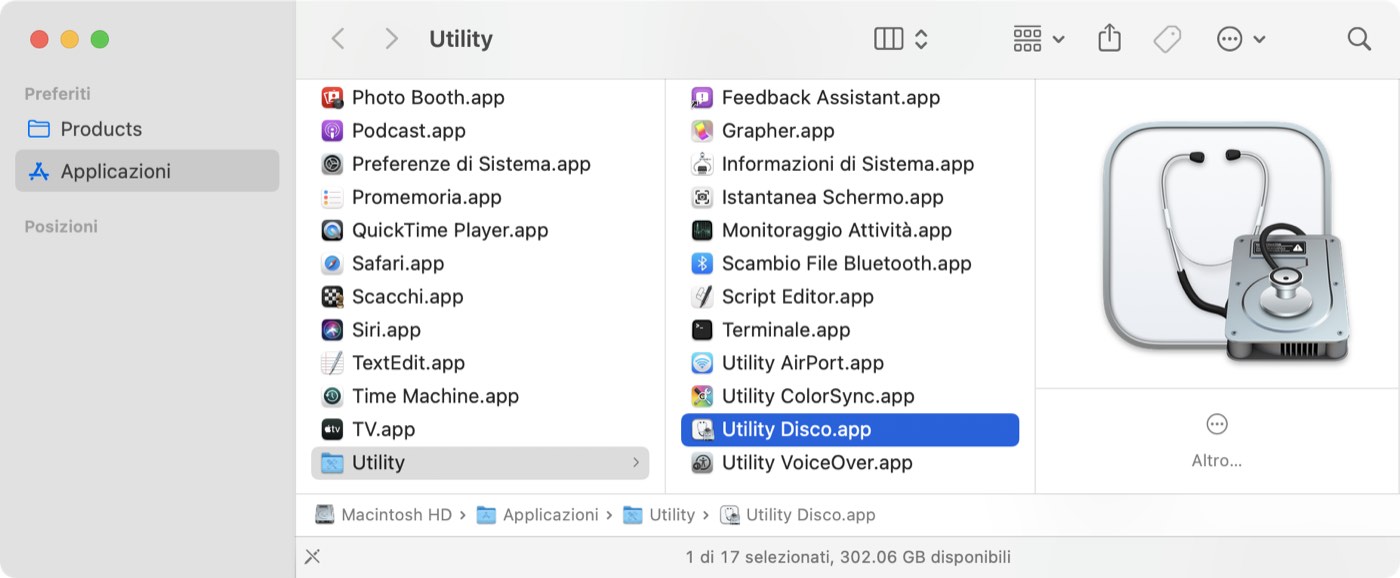Click the QuickTime Player icon
The image size is (1400, 578).
[x=332, y=230]
